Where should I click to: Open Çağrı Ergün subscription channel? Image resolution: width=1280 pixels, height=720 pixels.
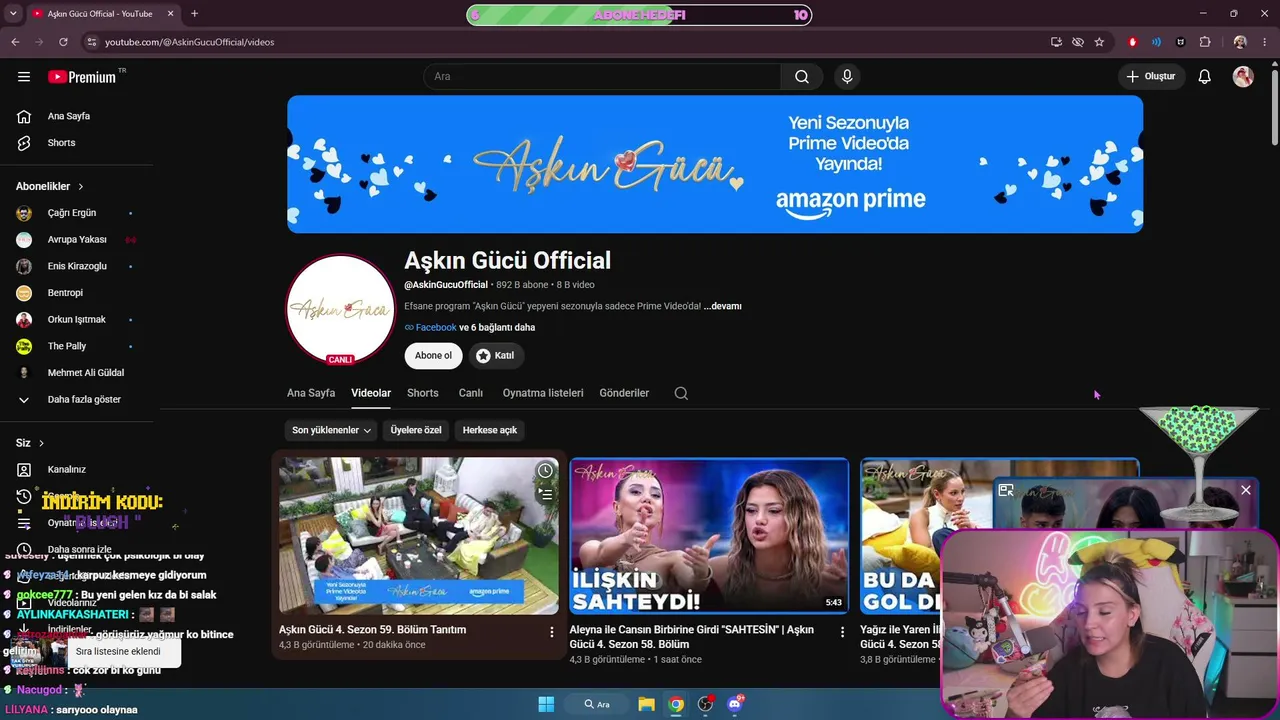click(x=78, y=213)
